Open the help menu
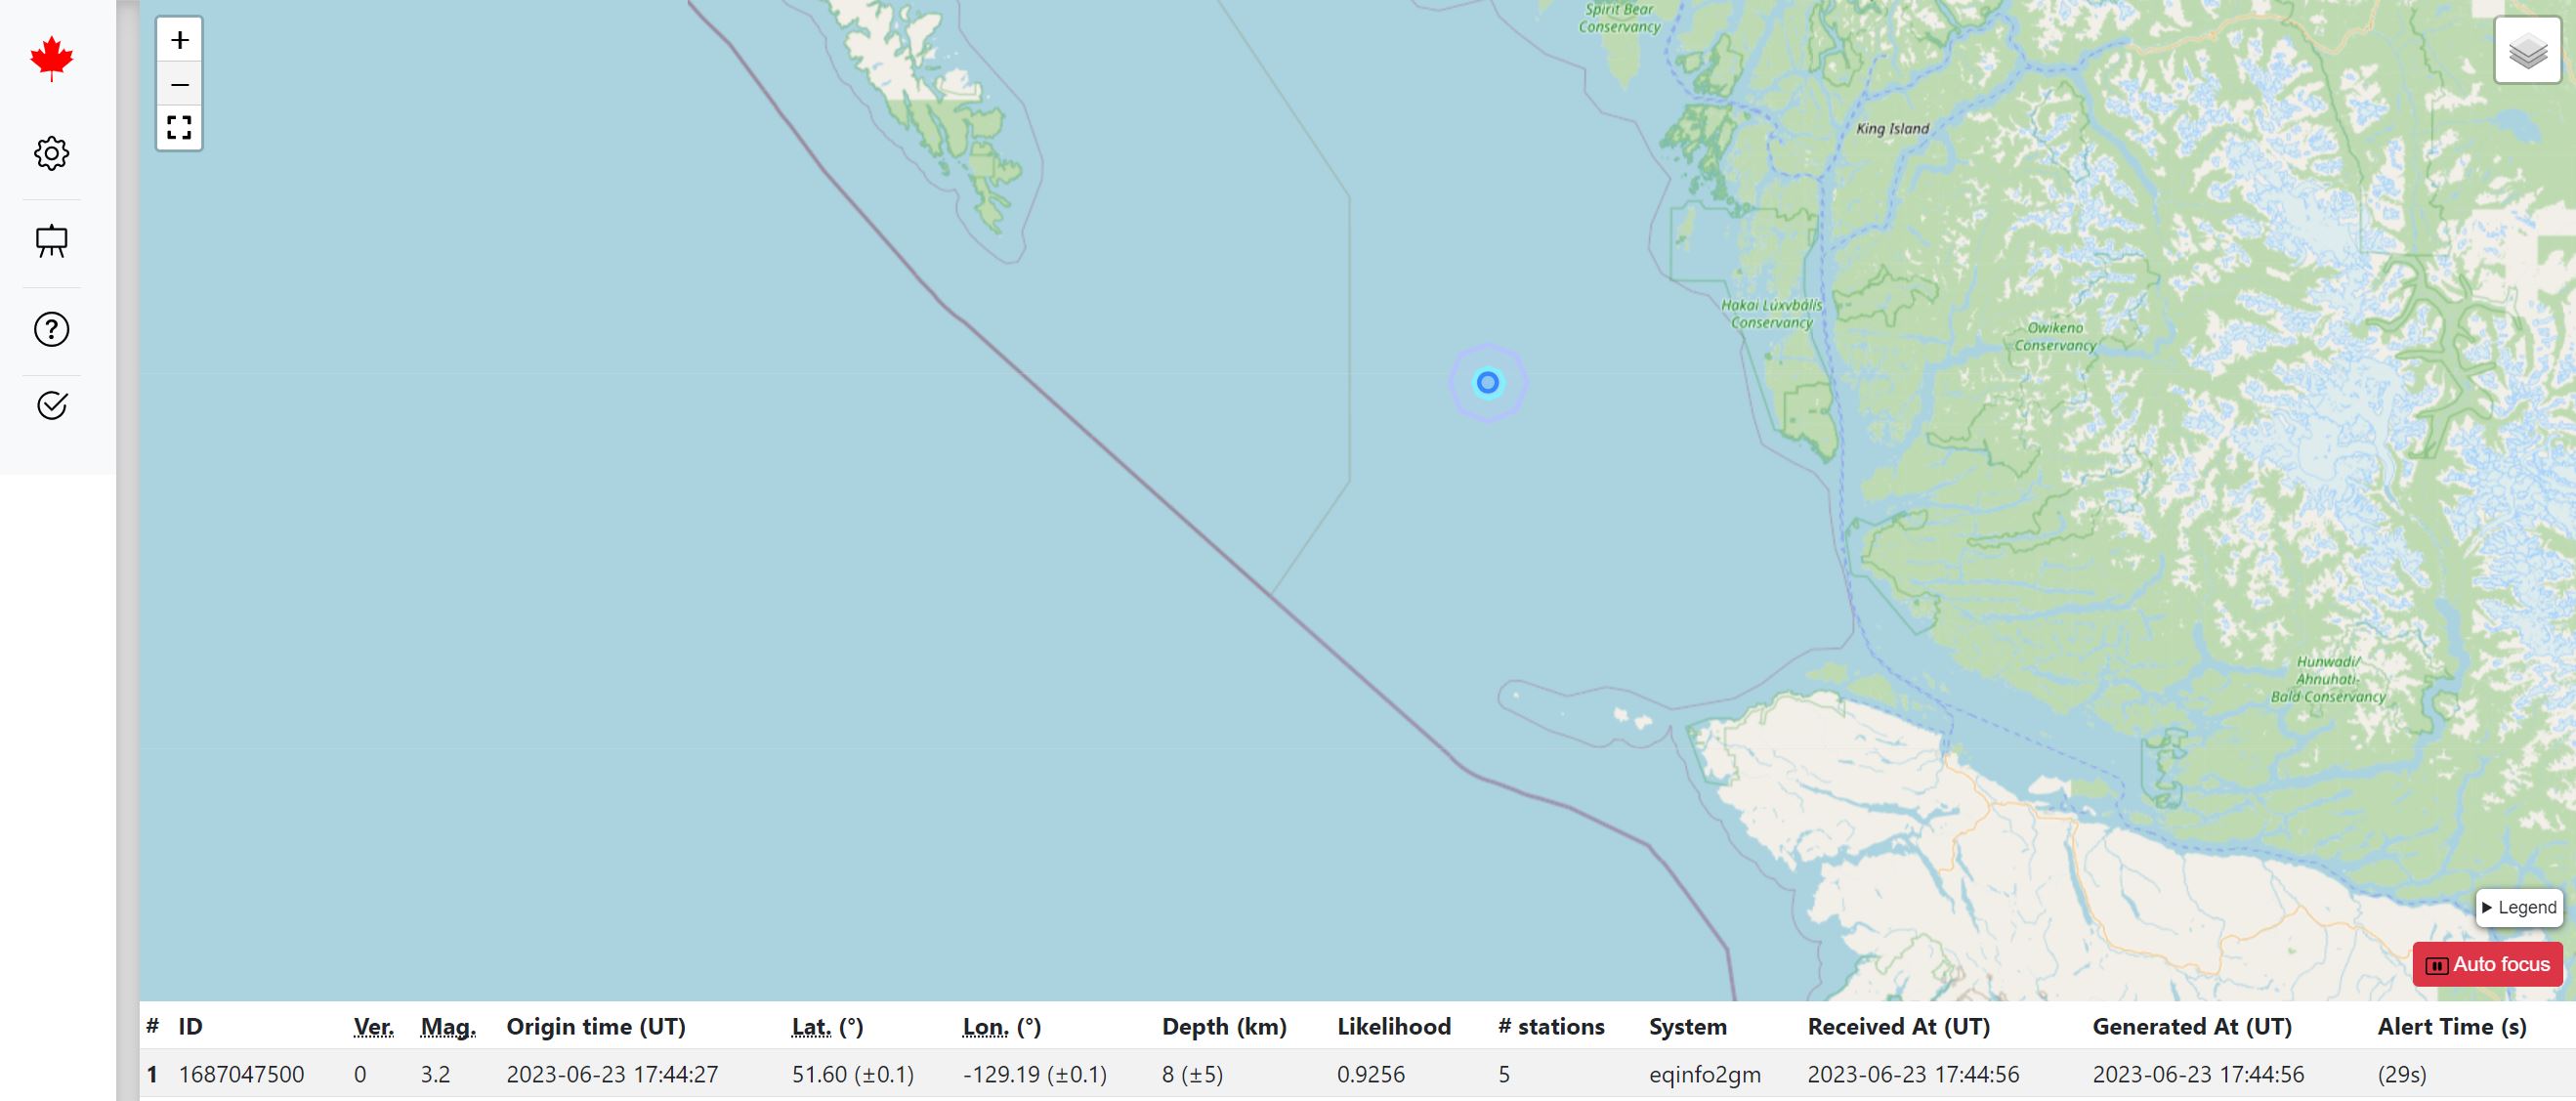Viewport: 2576px width, 1101px height. (x=51, y=328)
